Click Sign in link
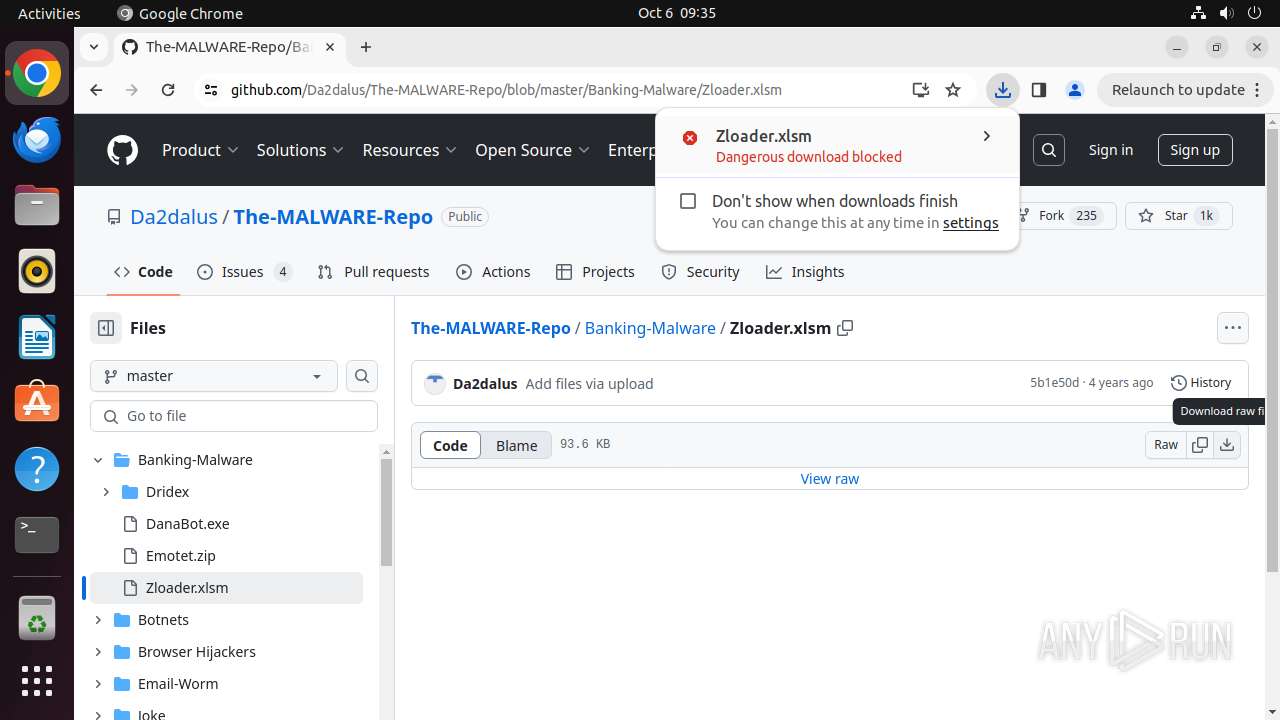Viewport: 1280px width, 720px height. pyautogui.click(x=1110, y=150)
